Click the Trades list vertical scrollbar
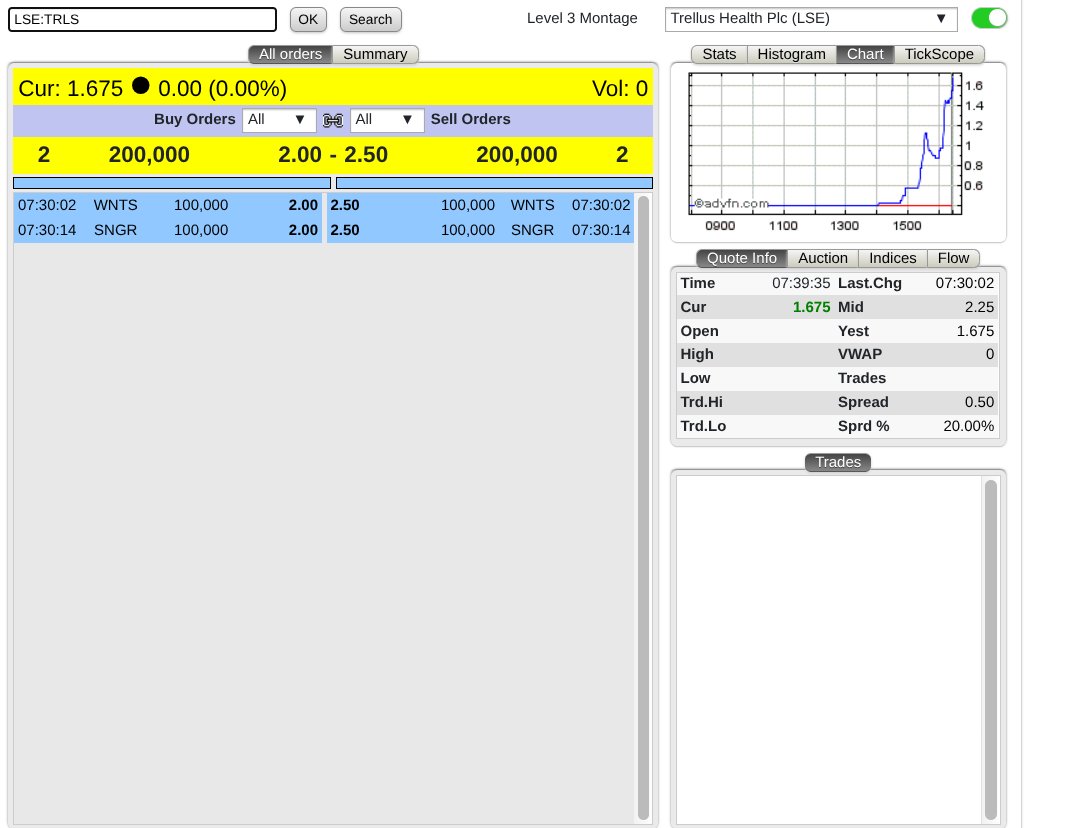Image resolution: width=1080 pixels, height=828 pixels. coord(990,650)
